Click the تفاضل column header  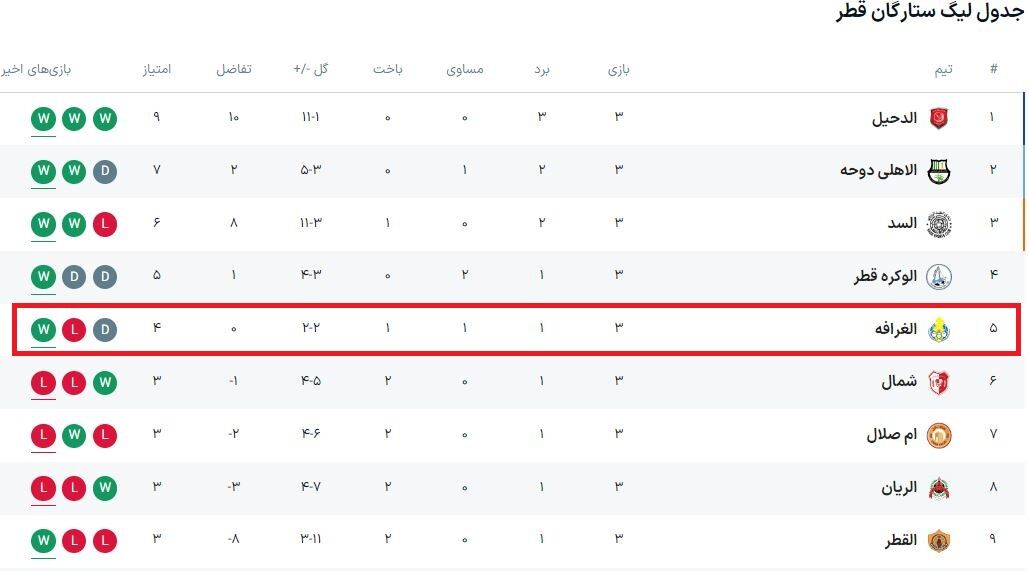(x=234, y=69)
